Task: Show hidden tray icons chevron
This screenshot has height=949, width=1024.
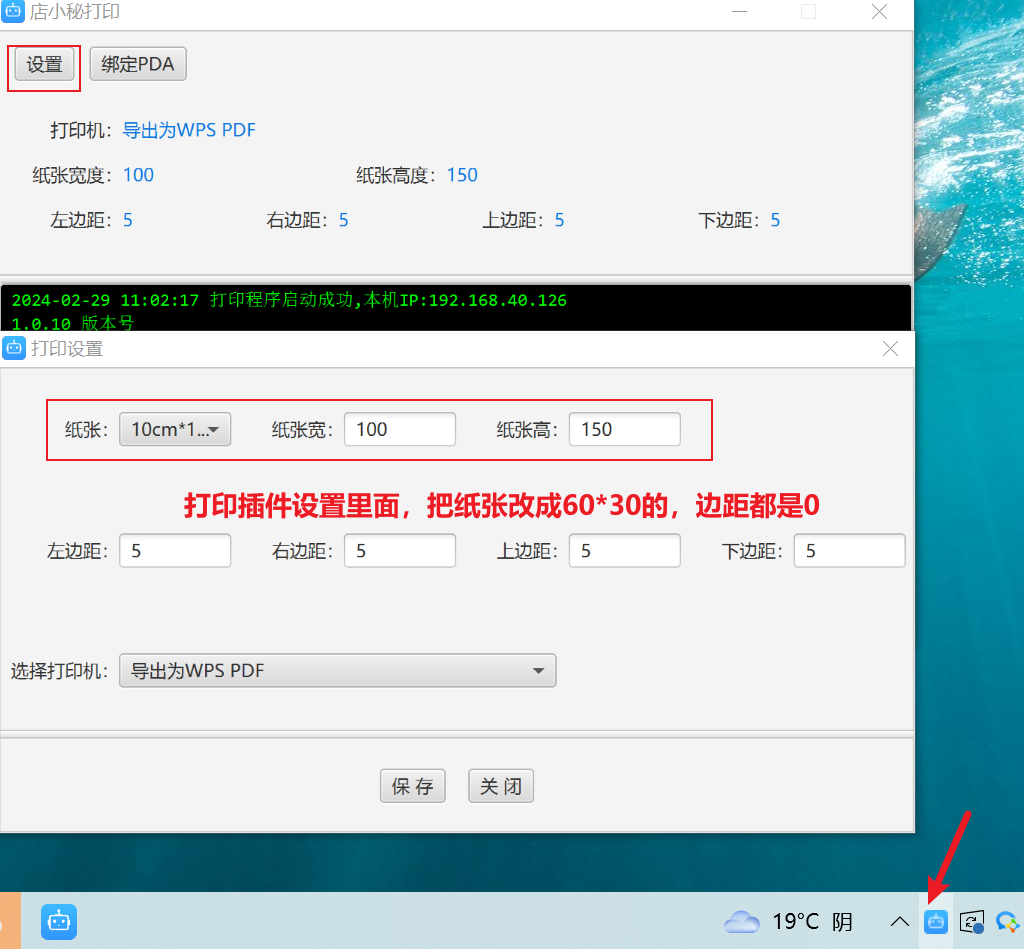Action: click(x=900, y=922)
